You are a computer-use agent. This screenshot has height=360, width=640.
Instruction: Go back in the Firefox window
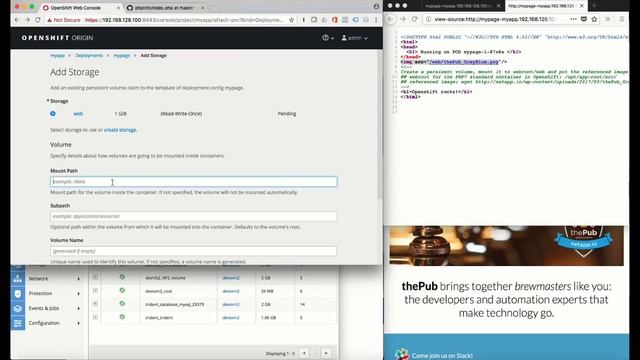(x=391, y=19)
